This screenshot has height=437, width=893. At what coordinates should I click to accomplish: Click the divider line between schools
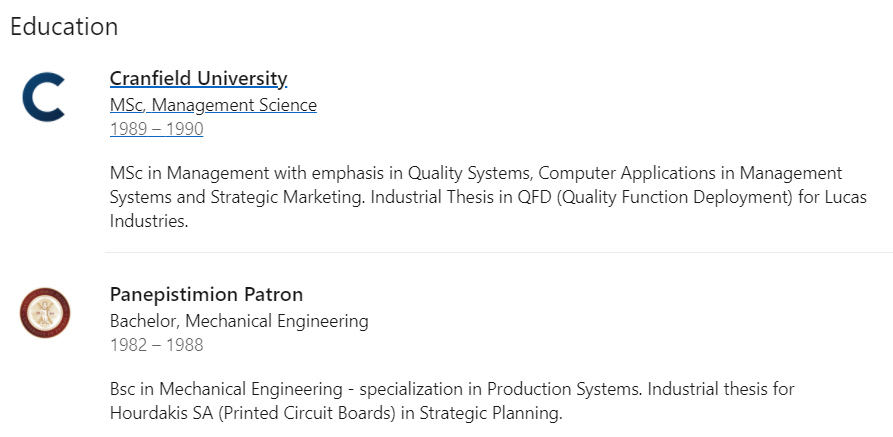pos(498,252)
